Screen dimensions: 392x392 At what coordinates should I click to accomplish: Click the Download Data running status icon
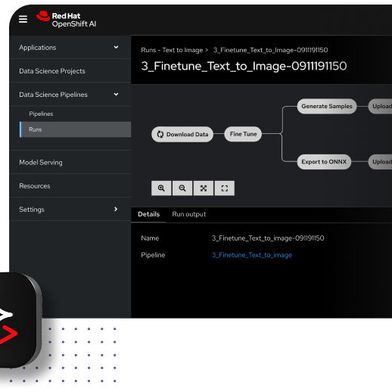(160, 134)
